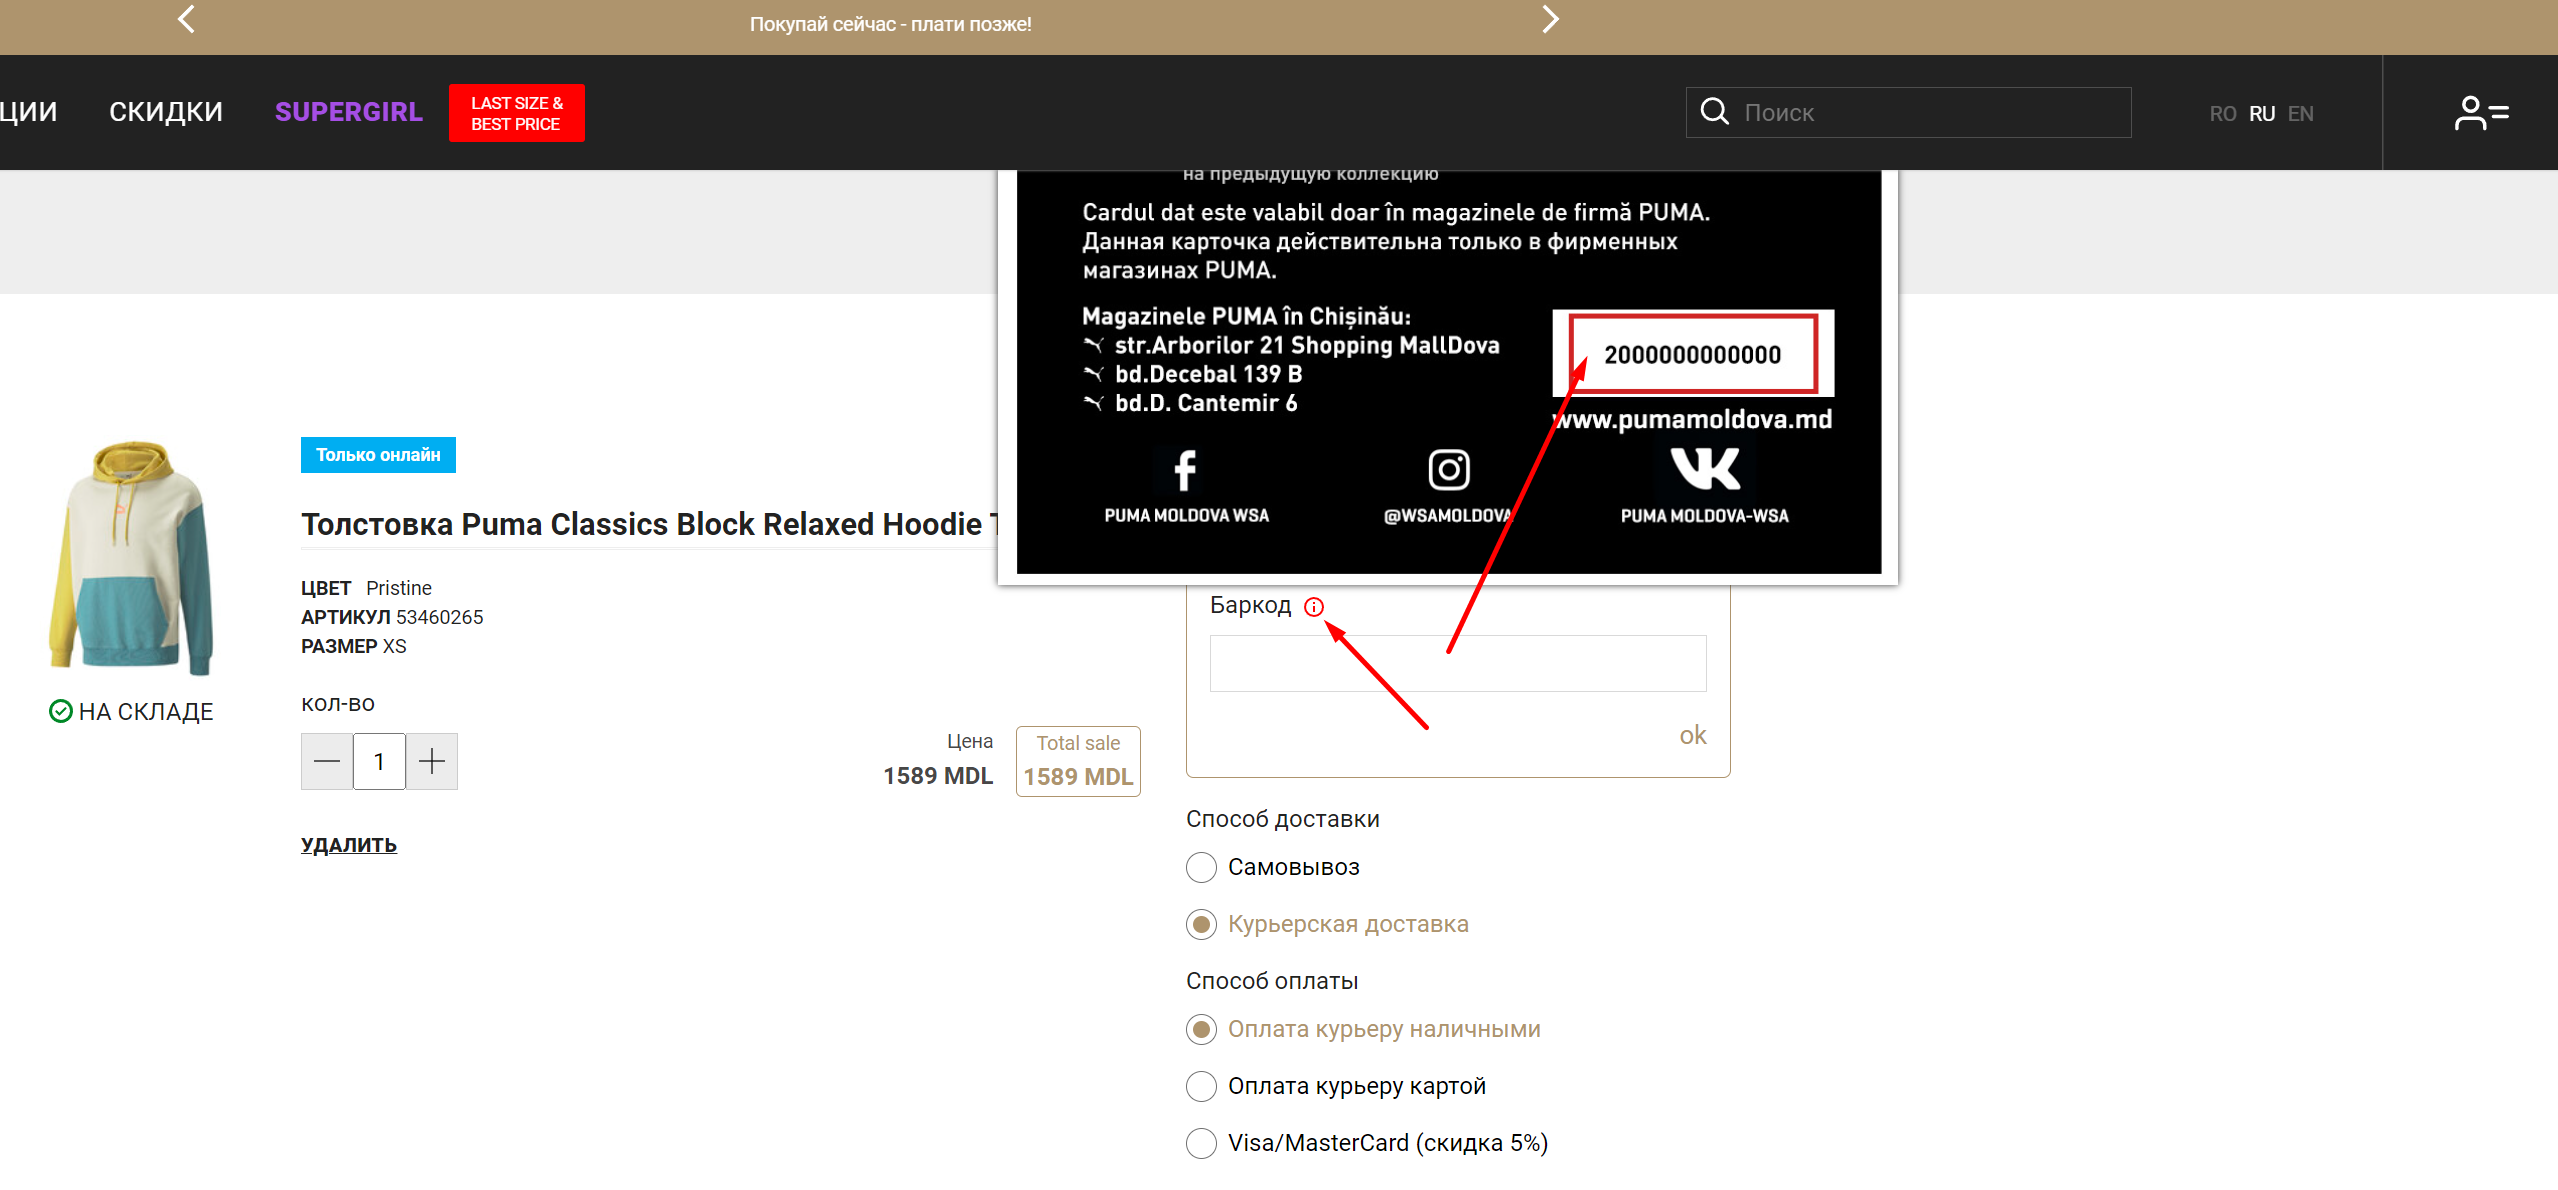This screenshot has width=2558, height=1190.
Task: Click the search magnifier icon
Action: click(x=1716, y=111)
